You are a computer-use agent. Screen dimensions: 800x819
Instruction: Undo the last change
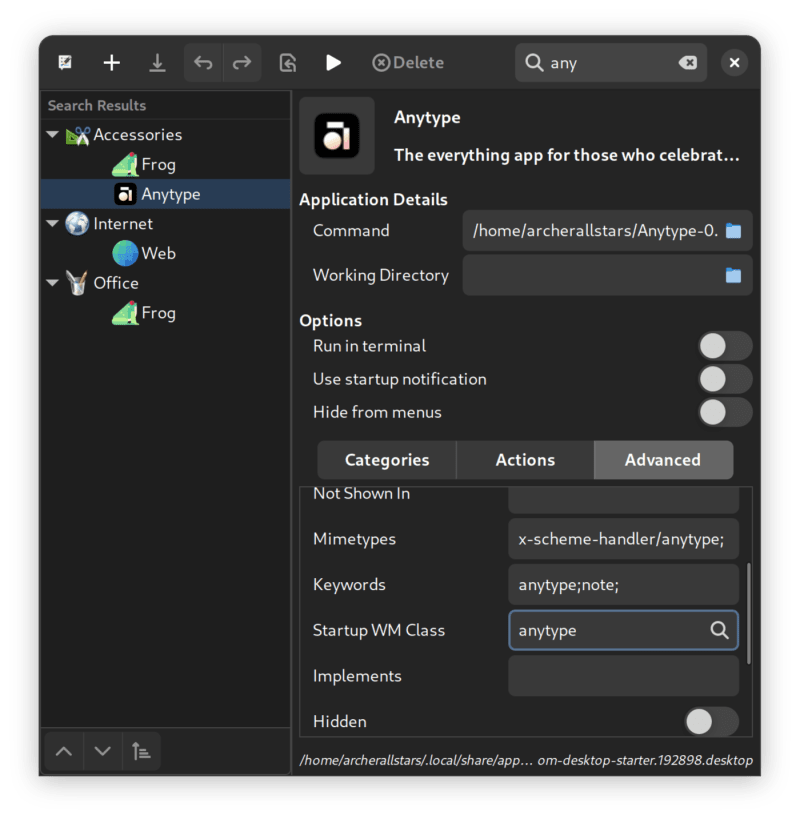coord(203,63)
